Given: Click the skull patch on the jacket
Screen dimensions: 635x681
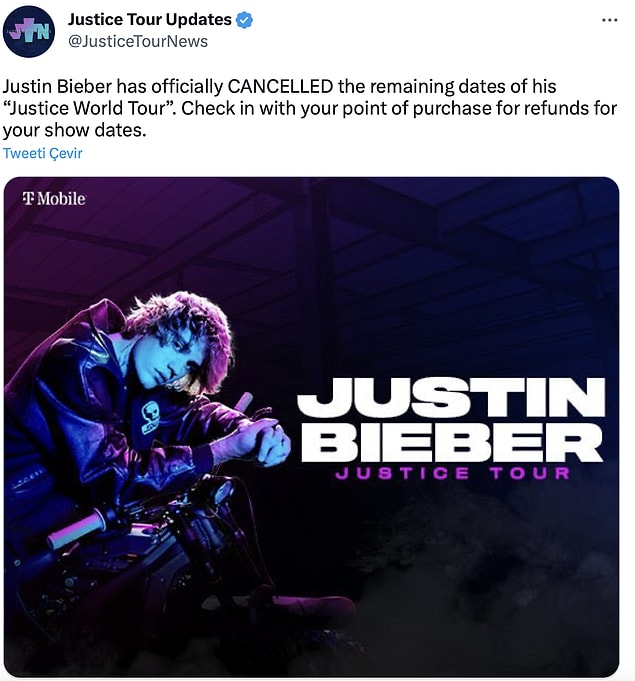Looking at the screenshot, I should (x=150, y=417).
